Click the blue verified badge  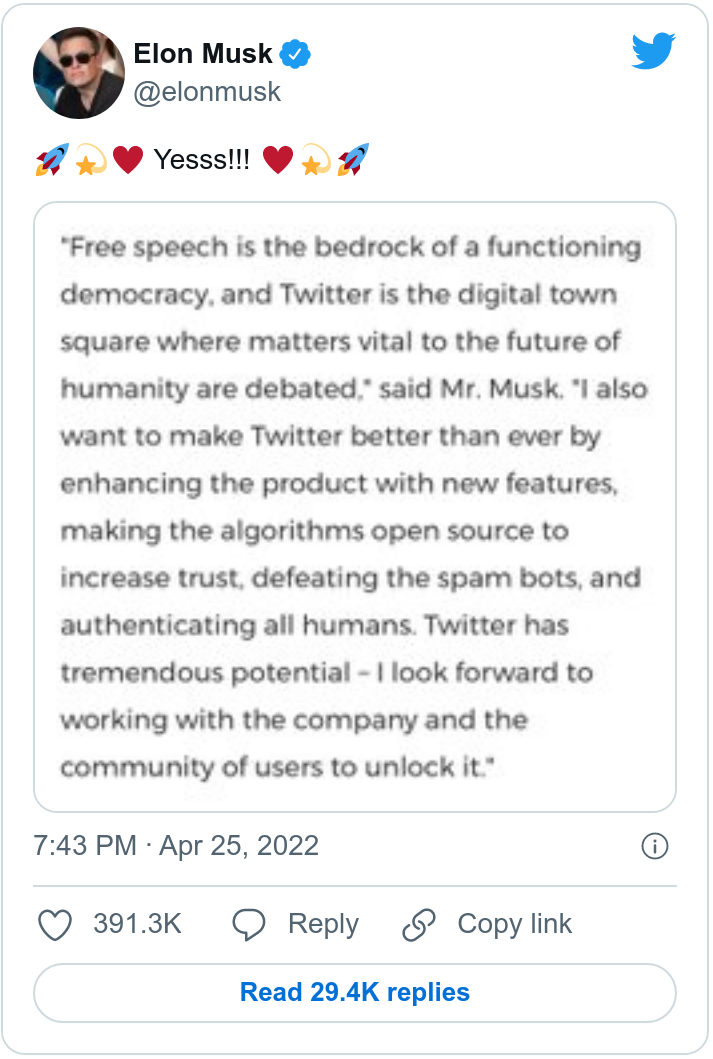pos(295,55)
